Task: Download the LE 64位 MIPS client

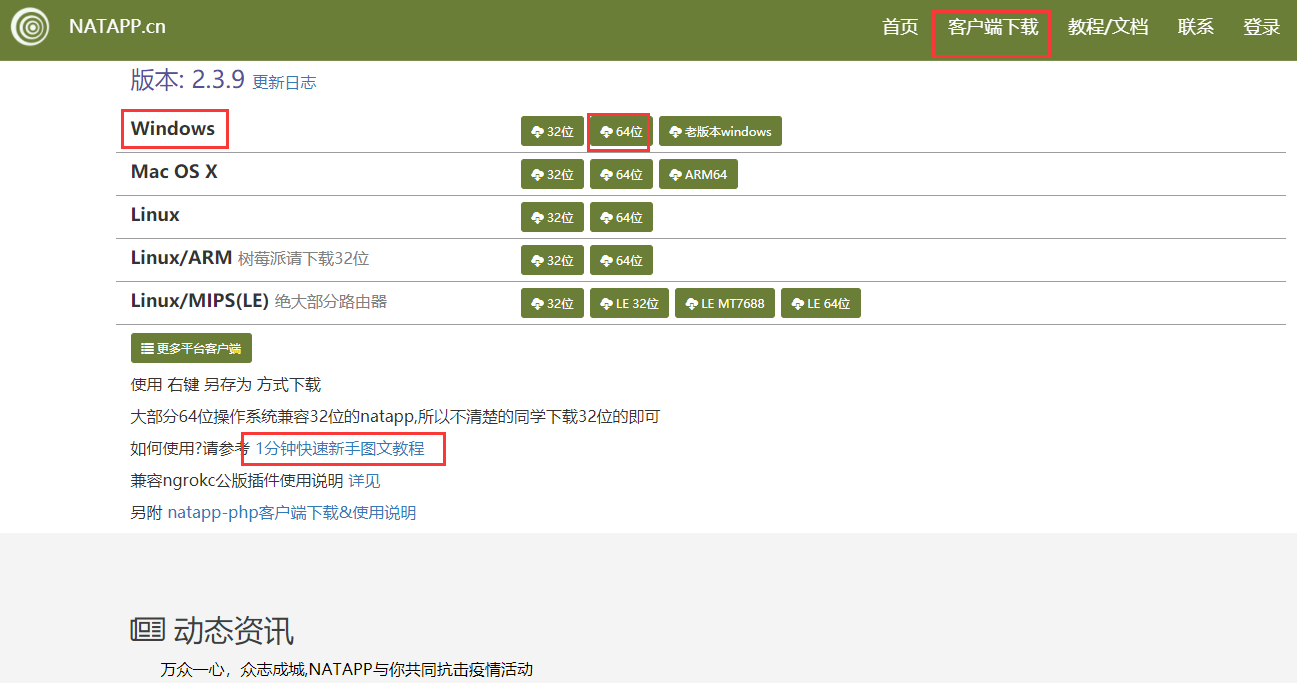Action: coord(820,303)
